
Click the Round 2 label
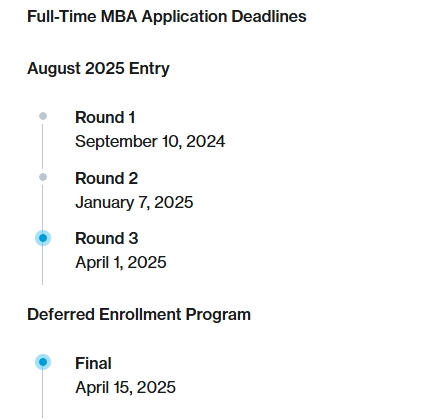(x=106, y=178)
